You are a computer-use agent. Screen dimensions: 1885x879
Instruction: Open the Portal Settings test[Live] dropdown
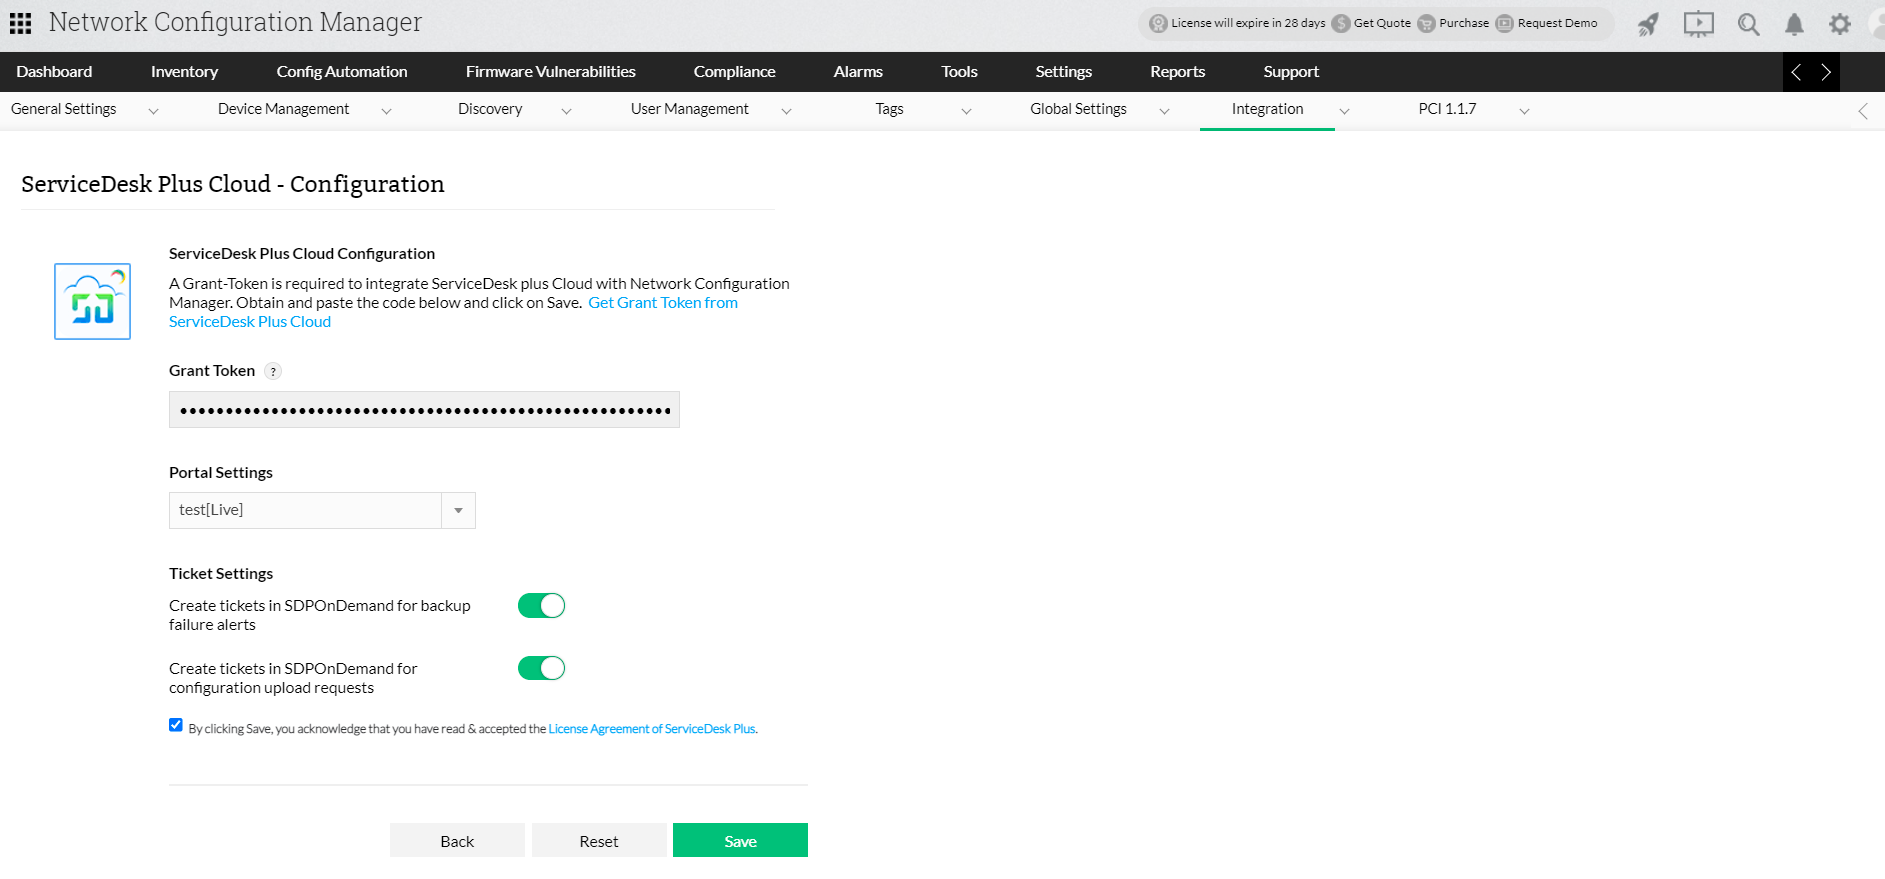[322, 510]
